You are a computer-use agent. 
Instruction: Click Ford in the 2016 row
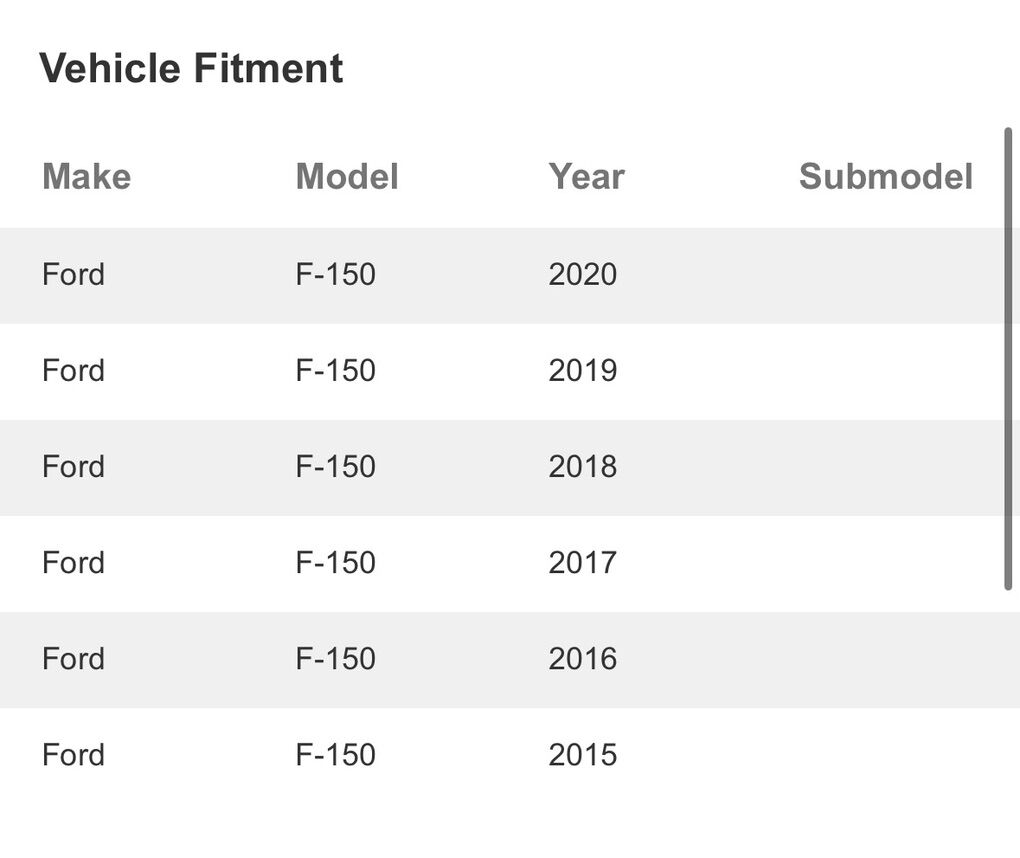point(73,658)
